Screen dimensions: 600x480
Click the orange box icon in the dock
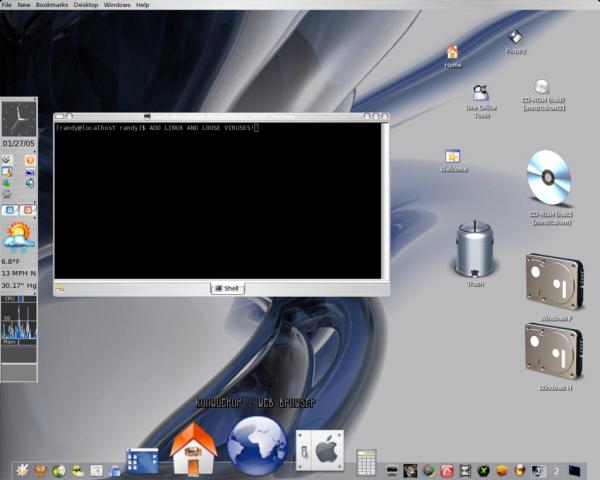[502, 470]
